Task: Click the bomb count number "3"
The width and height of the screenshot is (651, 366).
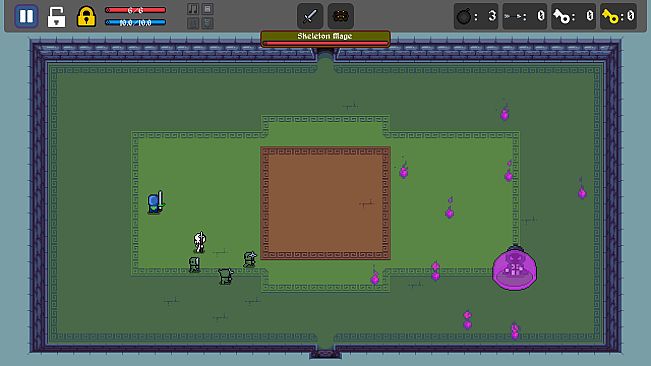Action: pyautogui.click(x=492, y=16)
